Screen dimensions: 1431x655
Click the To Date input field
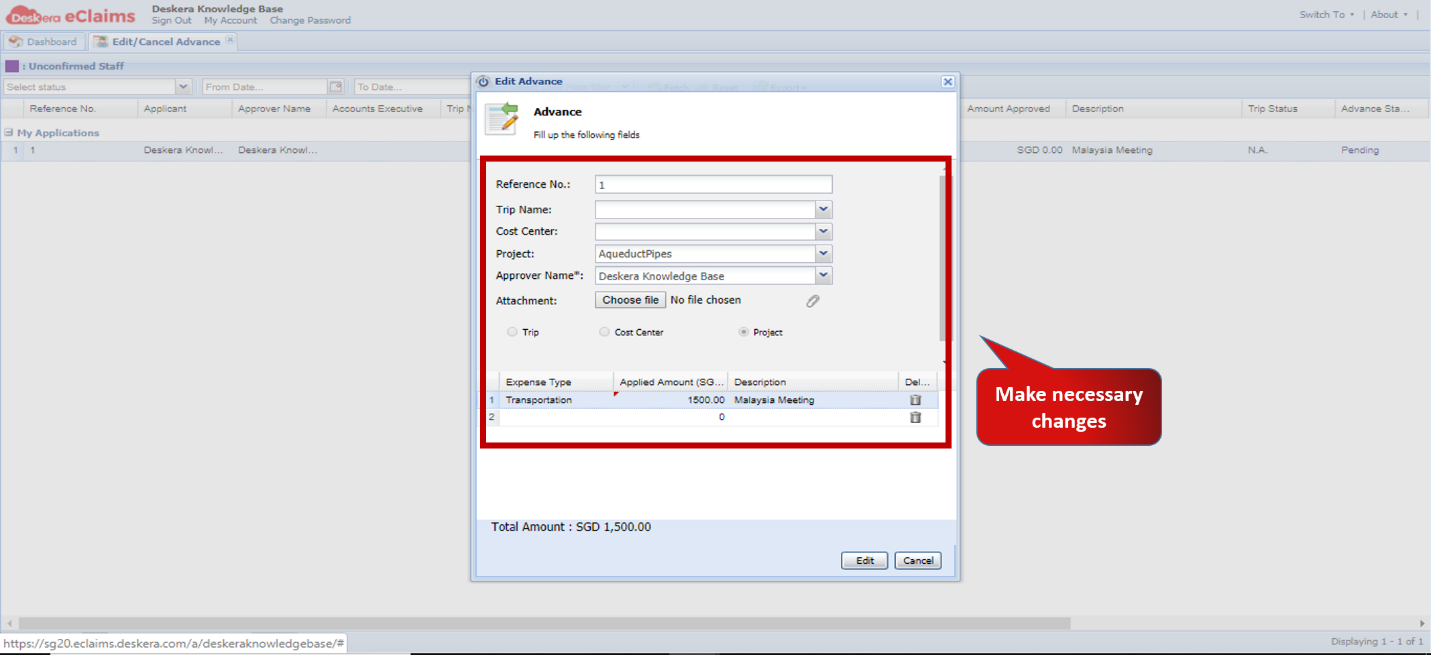(412, 87)
